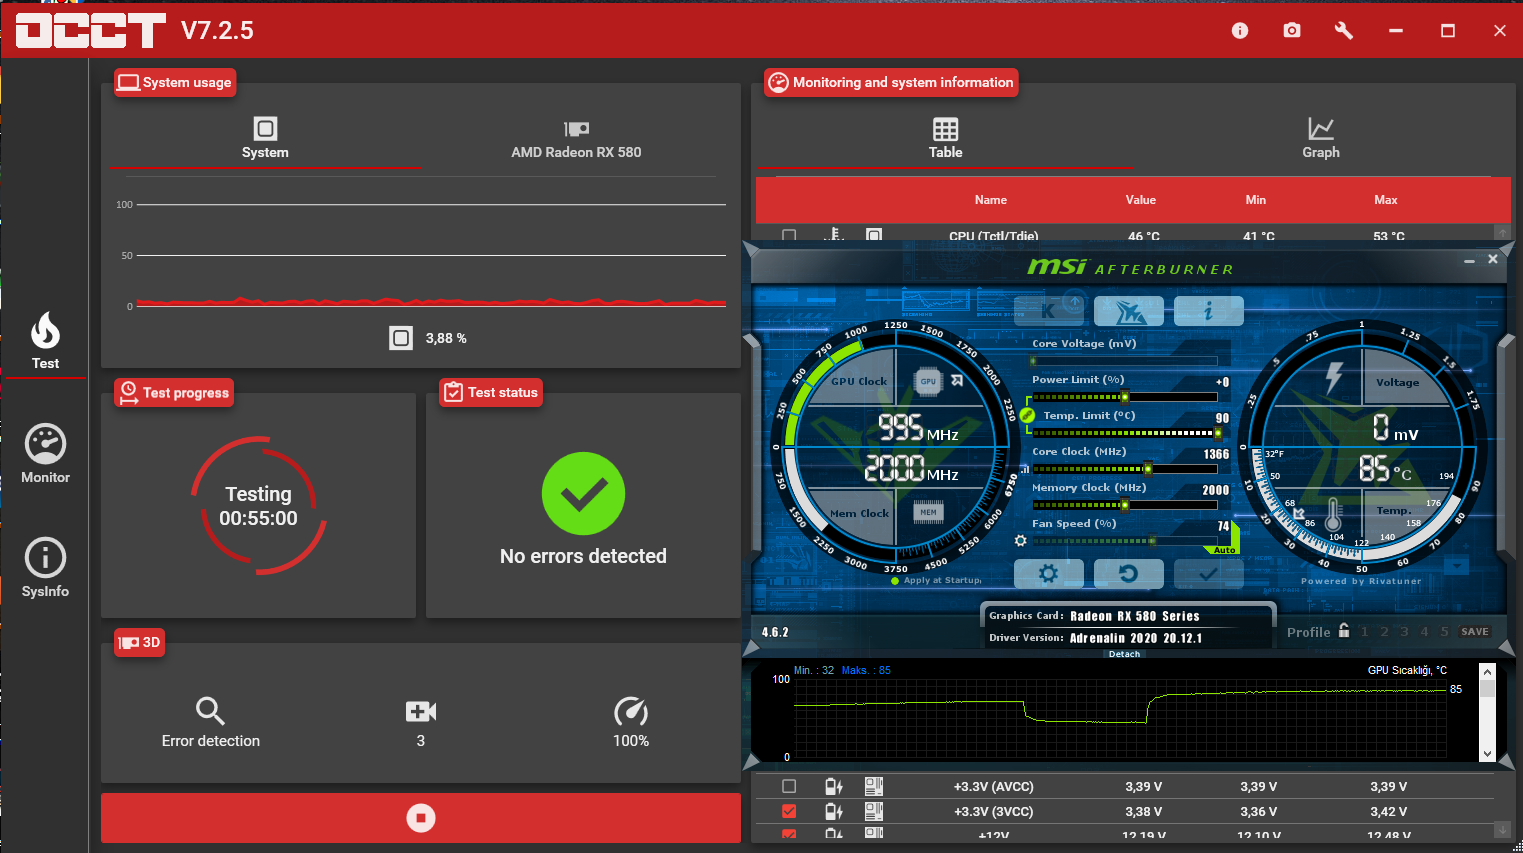
Task: Open the fan speed curve gear icon
Action: click(x=1020, y=540)
